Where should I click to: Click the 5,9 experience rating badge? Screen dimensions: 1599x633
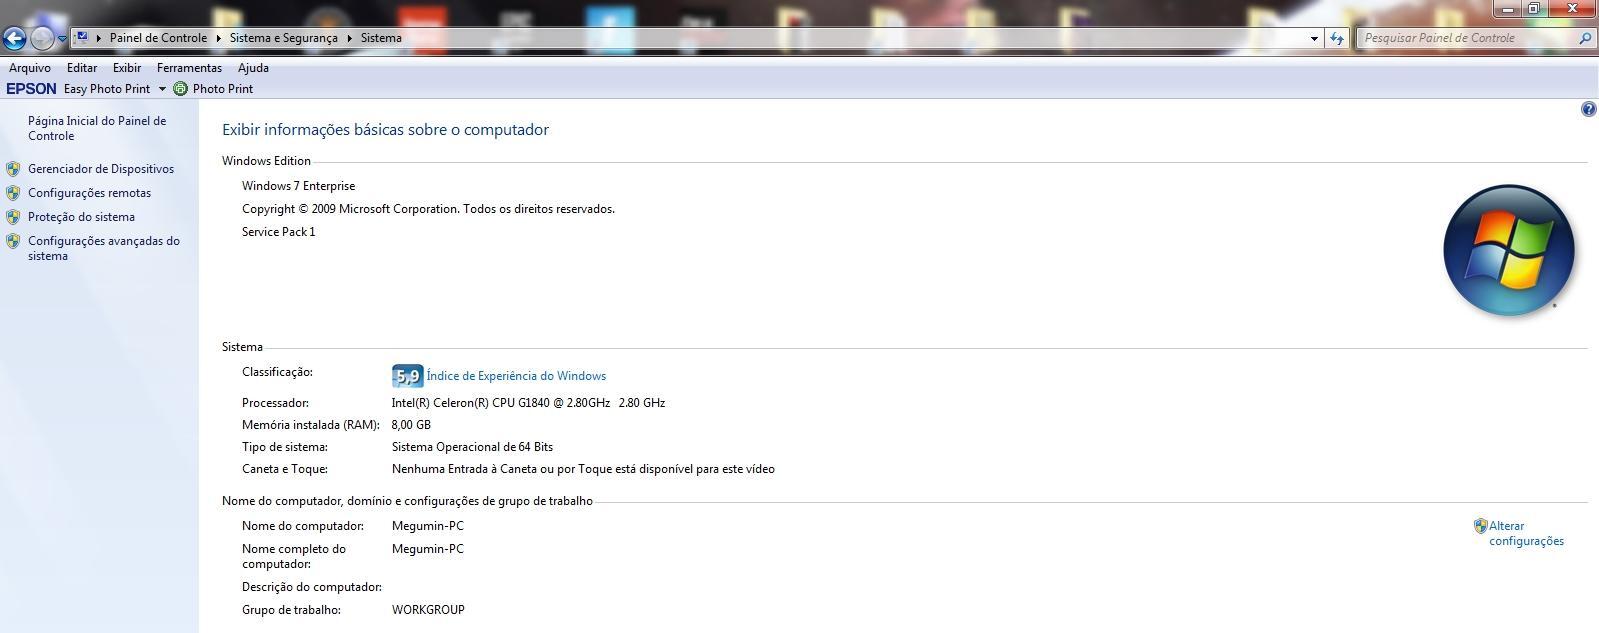tap(407, 376)
